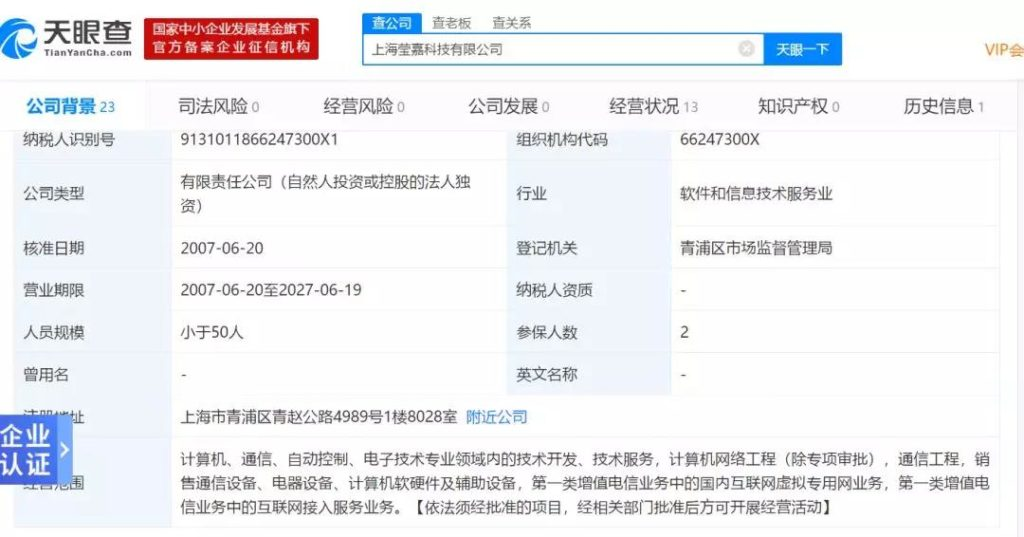Click the 纳税人识别号 label

point(69,139)
